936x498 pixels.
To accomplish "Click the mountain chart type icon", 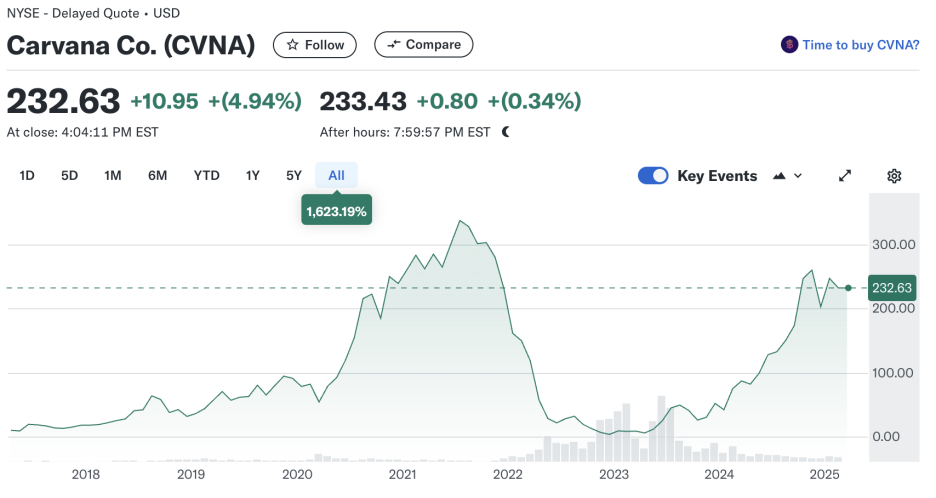I will (779, 176).
